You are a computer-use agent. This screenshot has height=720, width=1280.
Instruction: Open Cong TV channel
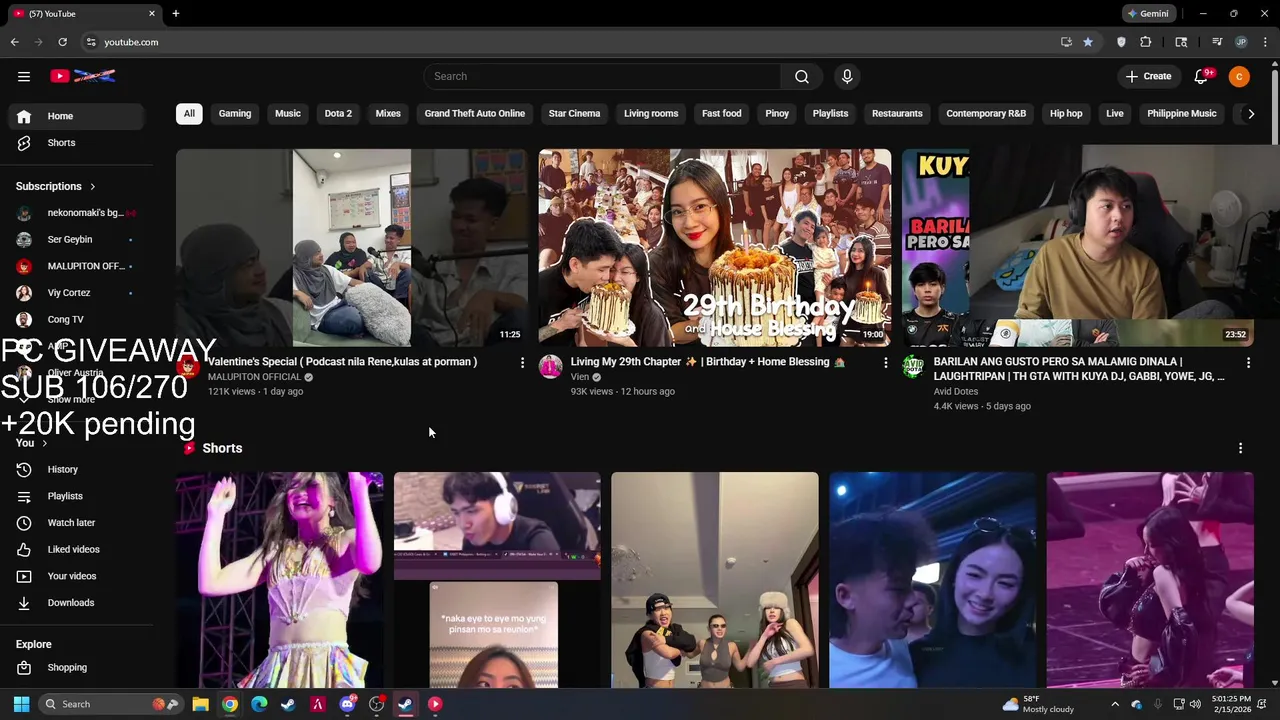point(77,320)
